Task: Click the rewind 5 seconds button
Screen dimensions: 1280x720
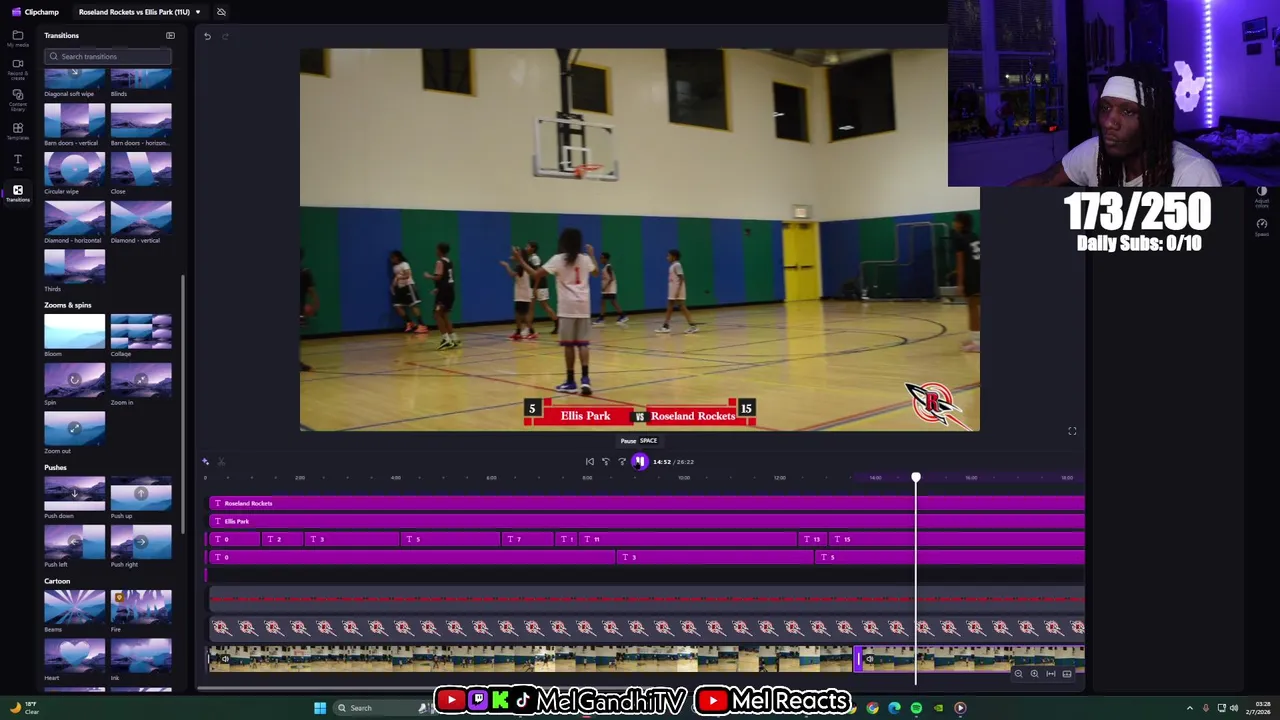Action: click(x=605, y=462)
